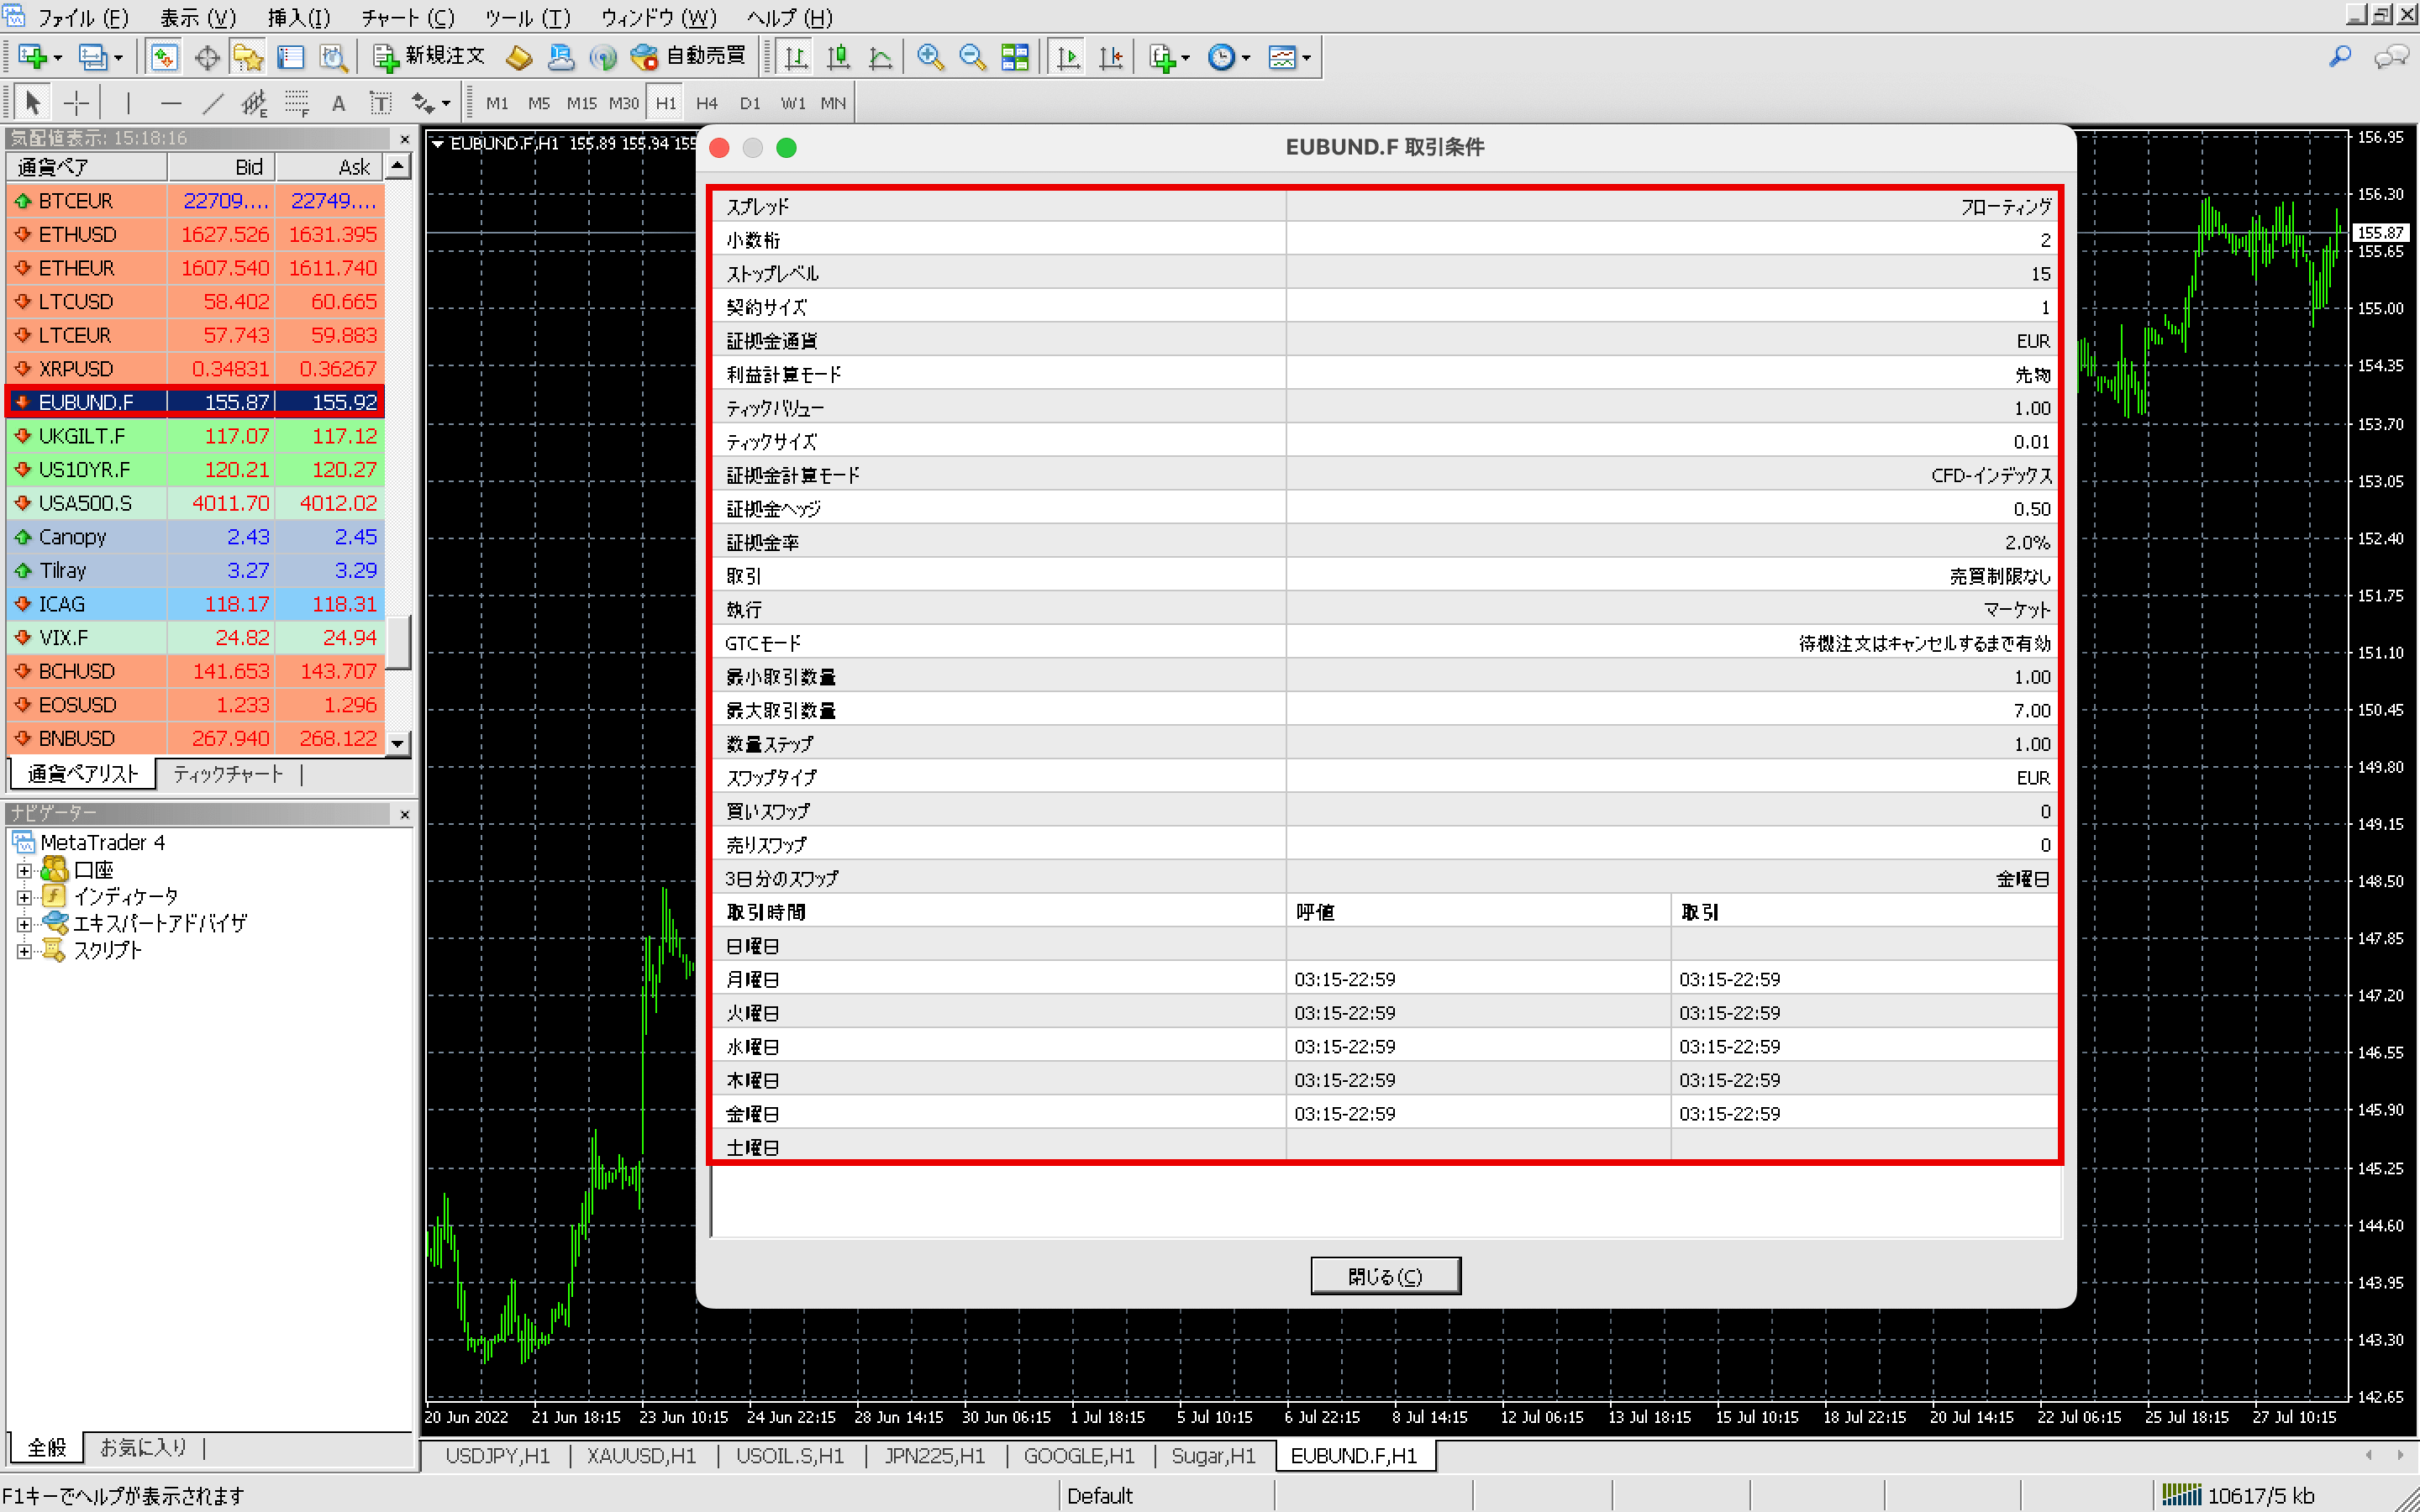The width and height of the screenshot is (2420, 1512).
Task: Select the equidistant channel tool
Action: pyautogui.click(x=255, y=102)
